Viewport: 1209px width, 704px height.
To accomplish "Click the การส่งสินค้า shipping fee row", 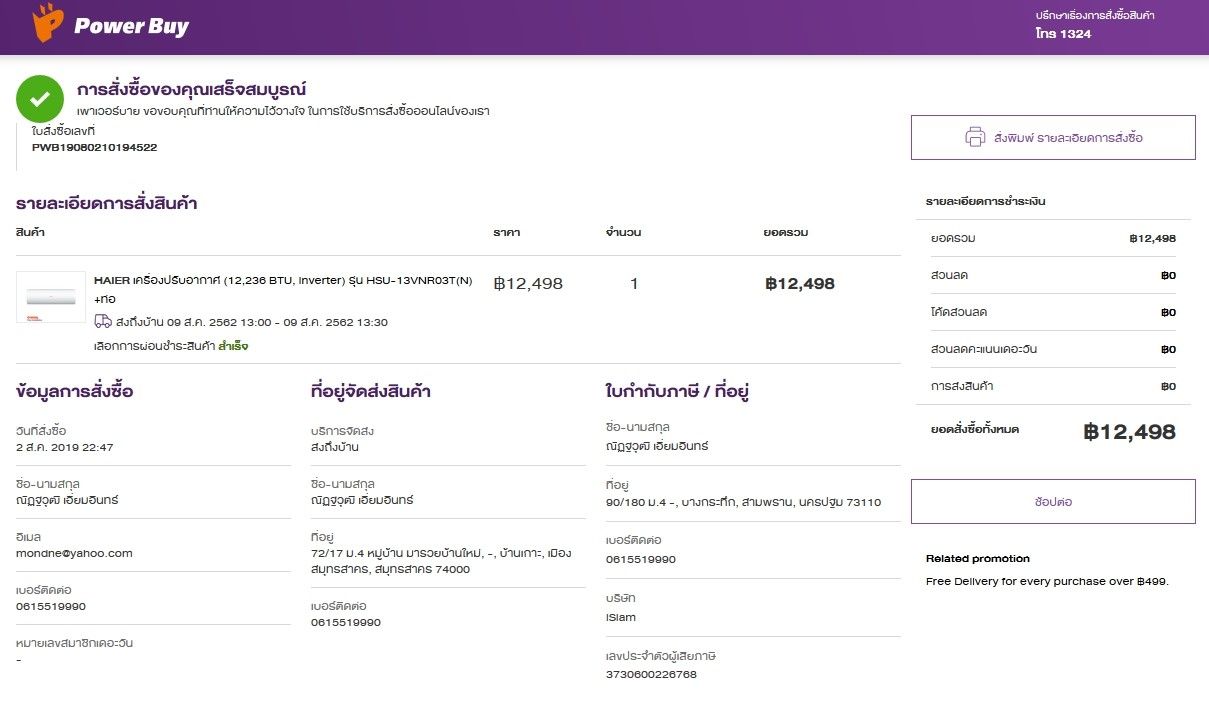I will 1053,386.
